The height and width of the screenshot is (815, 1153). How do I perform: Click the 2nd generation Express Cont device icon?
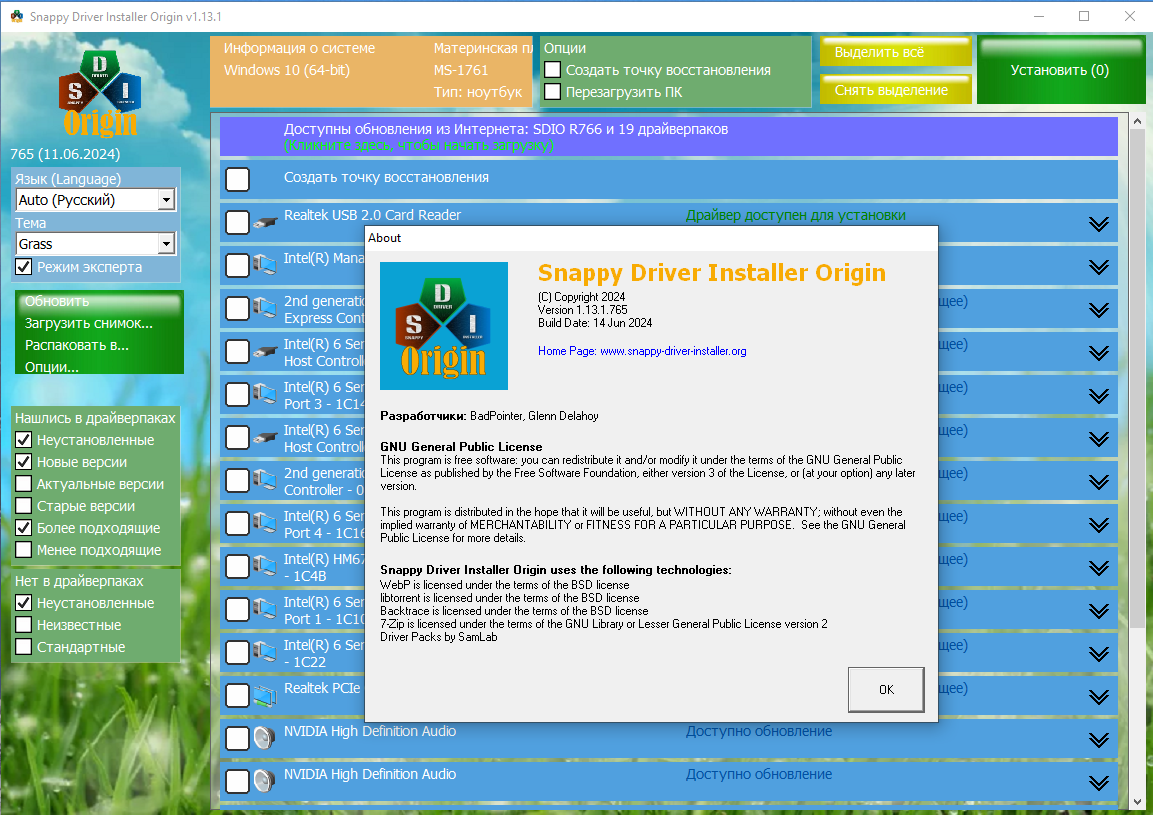265,308
